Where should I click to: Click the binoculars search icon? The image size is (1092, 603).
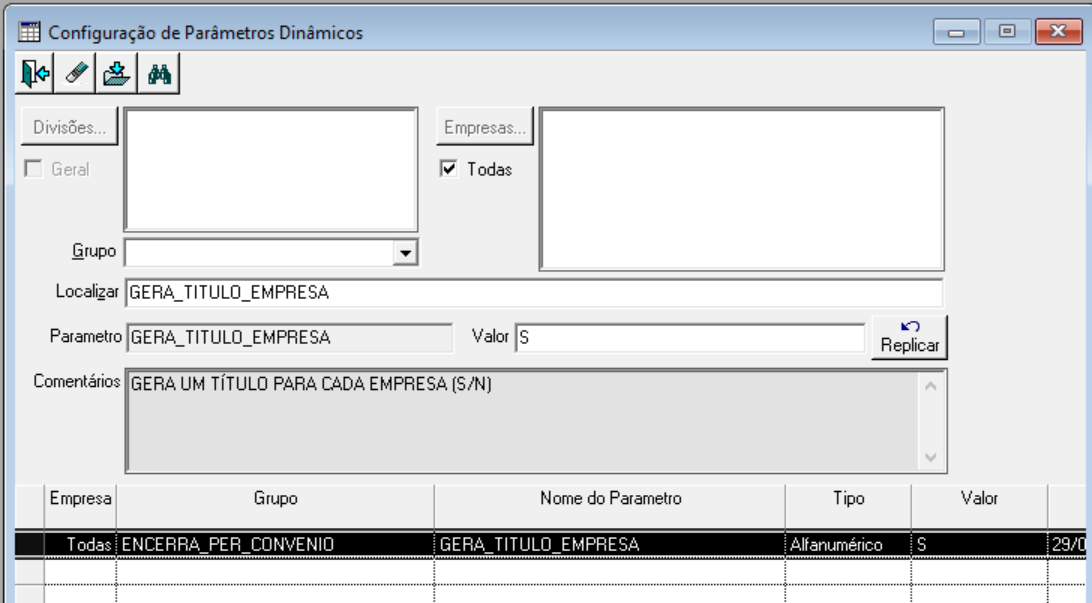pyautogui.click(x=159, y=73)
